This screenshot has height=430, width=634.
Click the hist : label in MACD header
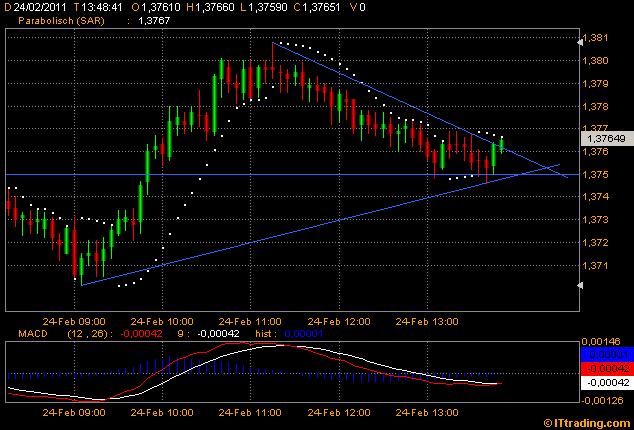click(266, 334)
